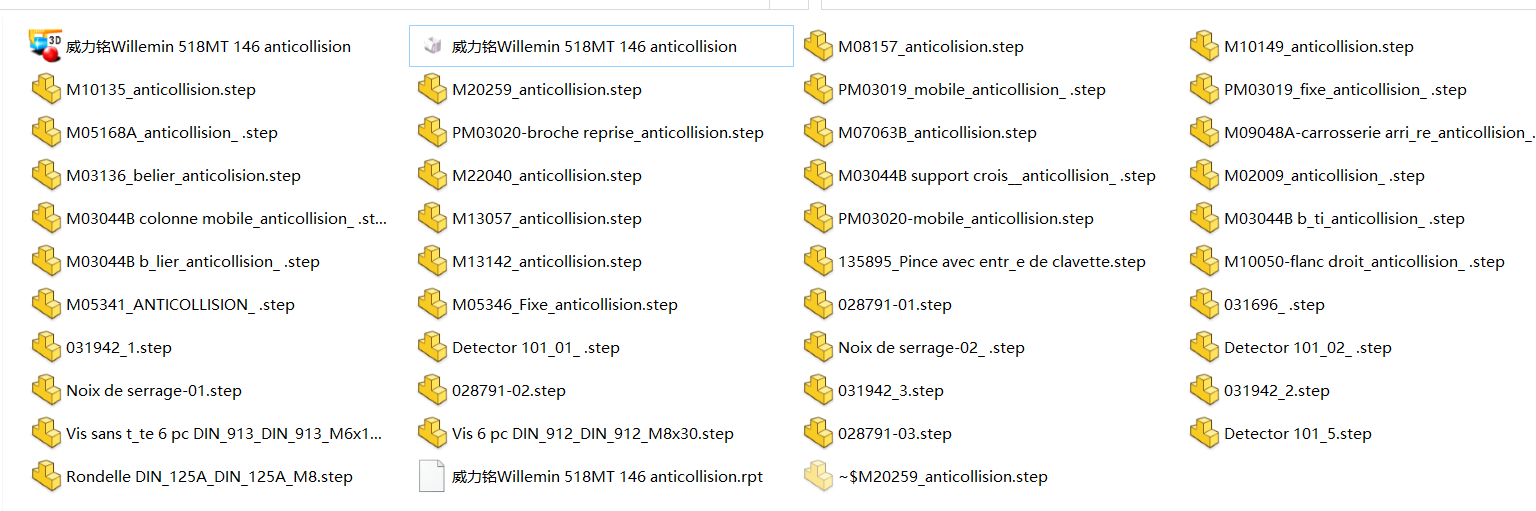Select the file name 135895_Pince avec entr_e de clavette.step
Image resolution: width=1536 pixels, height=511 pixels.
(992, 262)
